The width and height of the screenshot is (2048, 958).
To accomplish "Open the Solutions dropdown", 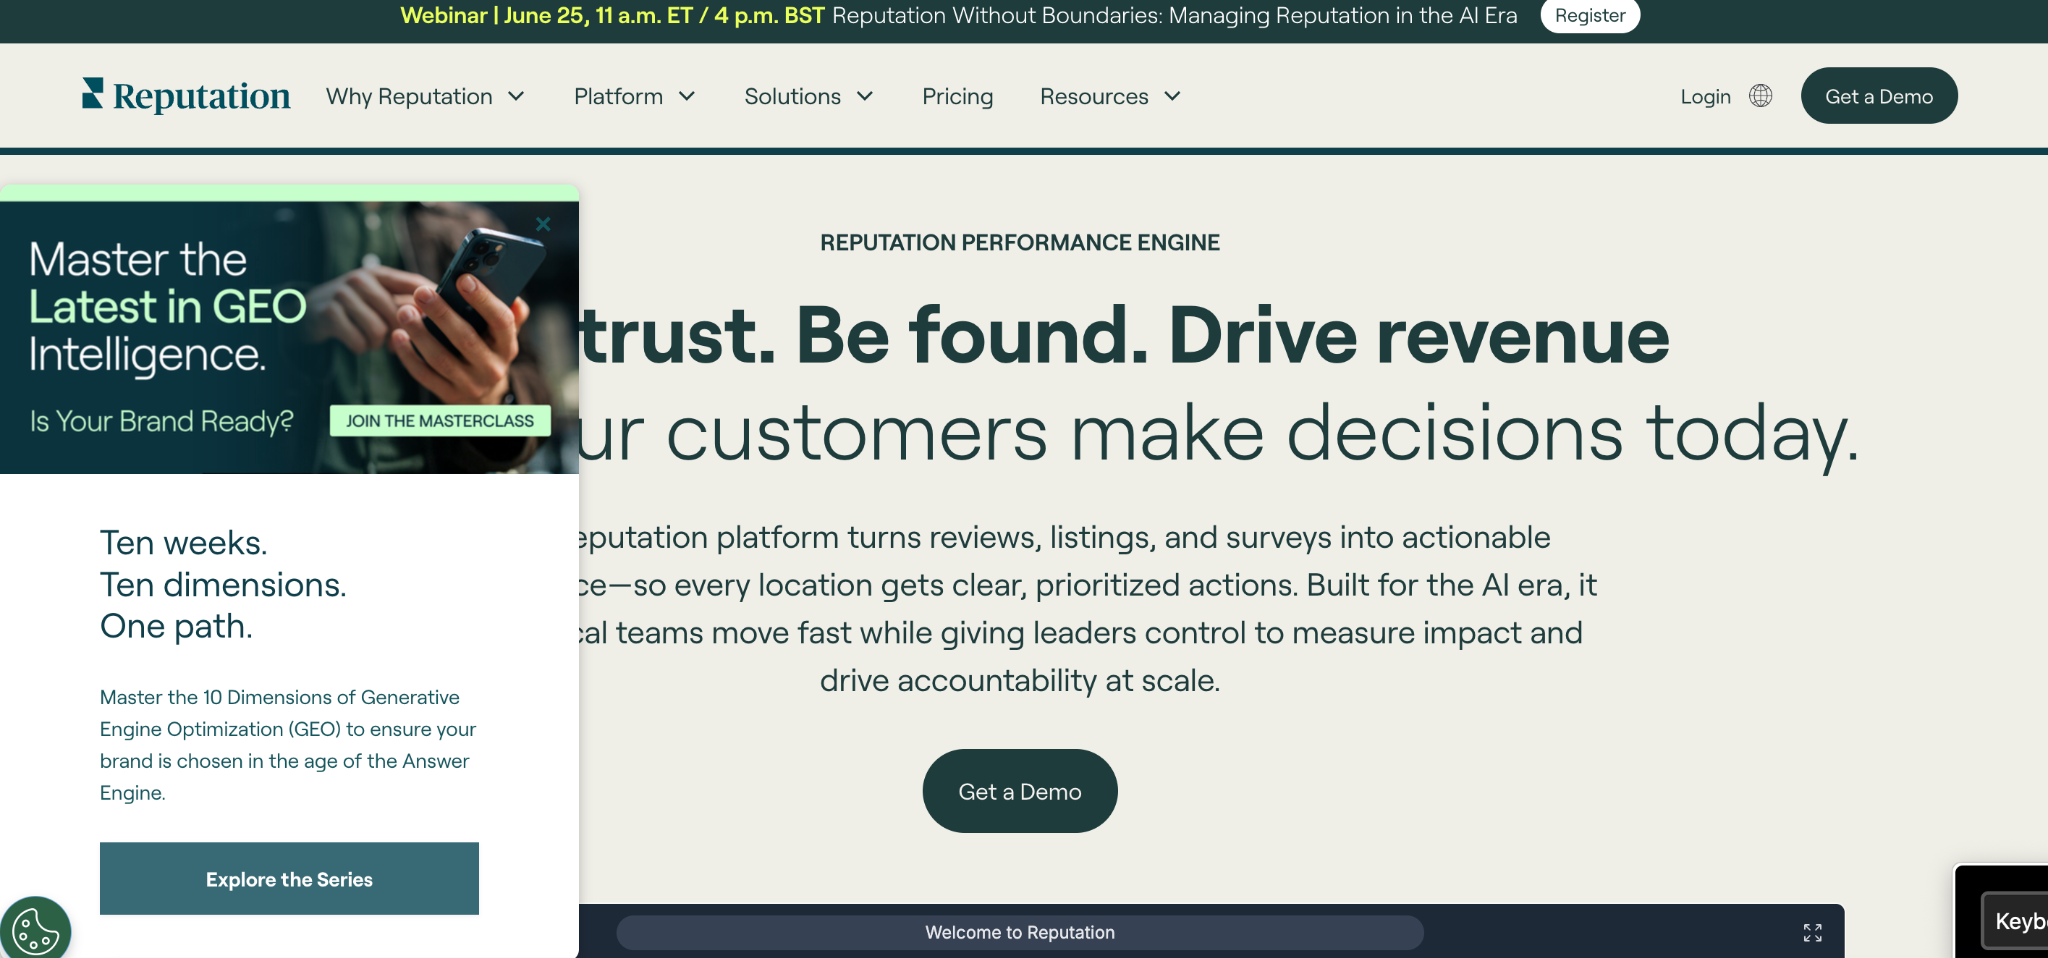I will [x=808, y=97].
